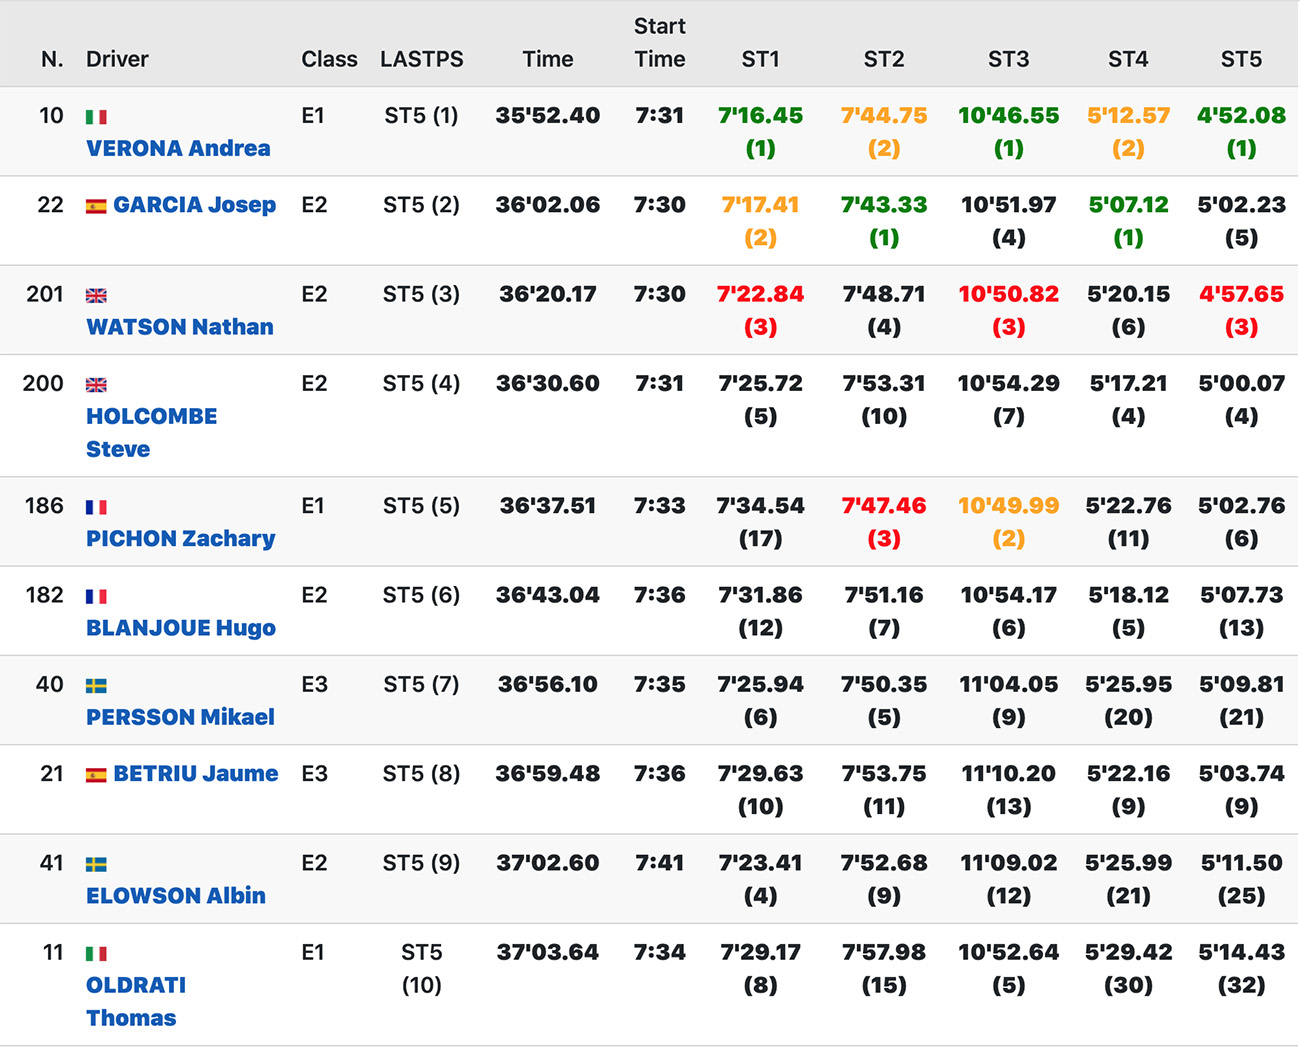The width and height of the screenshot is (1300, 1047).
Task: Open BETRIU Jaume driver link
Action: (196, 773)
